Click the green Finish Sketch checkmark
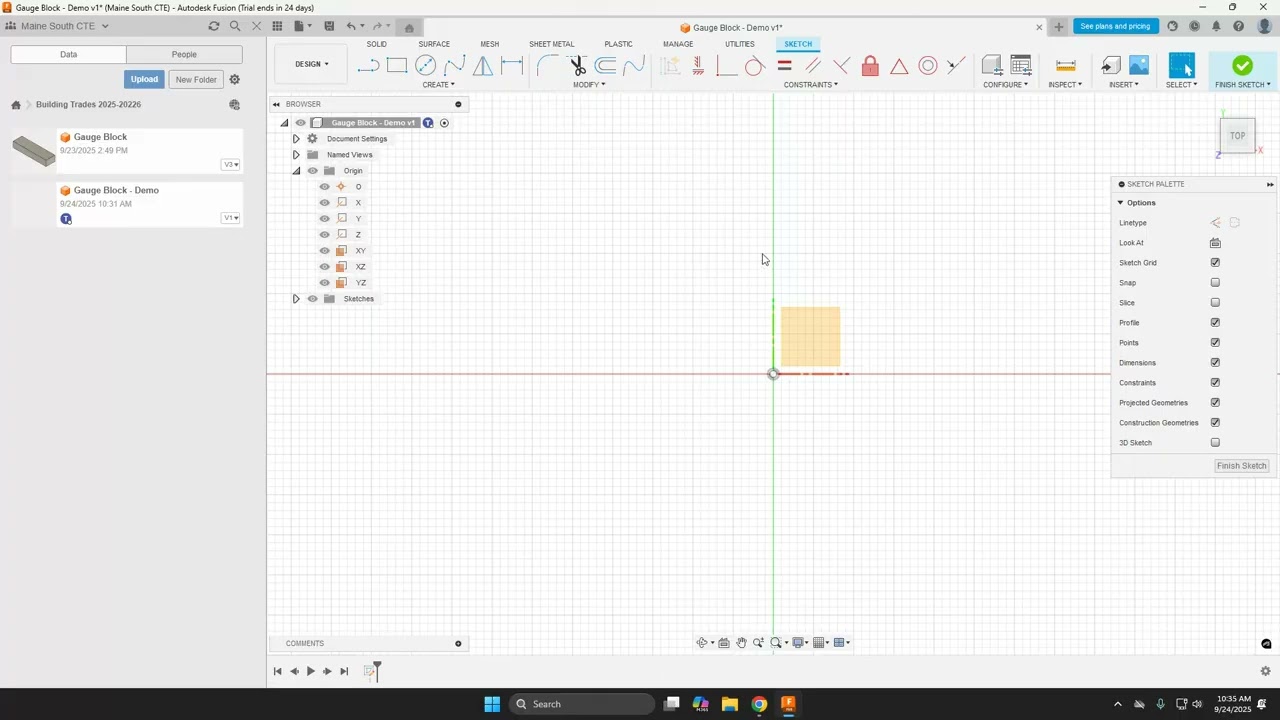Viewport: 1280px width, 720px height. pos(1242,66)
